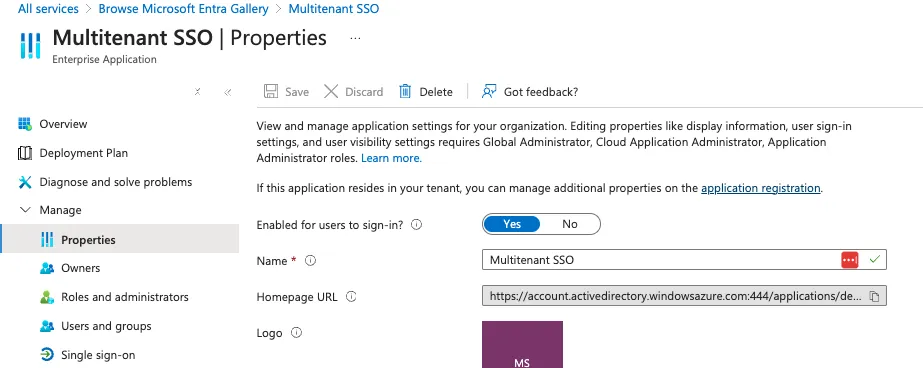
Task: Click the Delete button
Action: point(426,91)
